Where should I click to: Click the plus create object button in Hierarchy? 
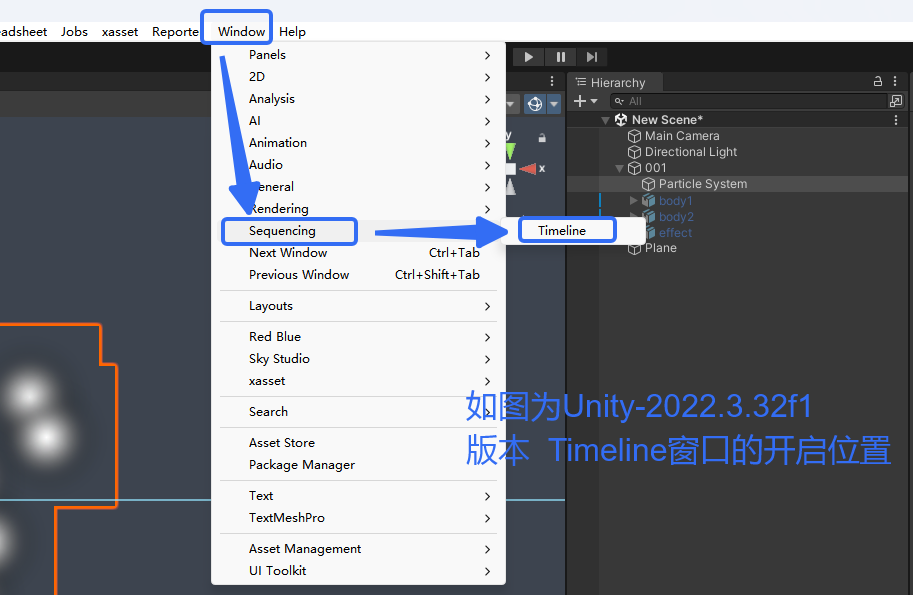pyautogui.click(x=579, y=101)
